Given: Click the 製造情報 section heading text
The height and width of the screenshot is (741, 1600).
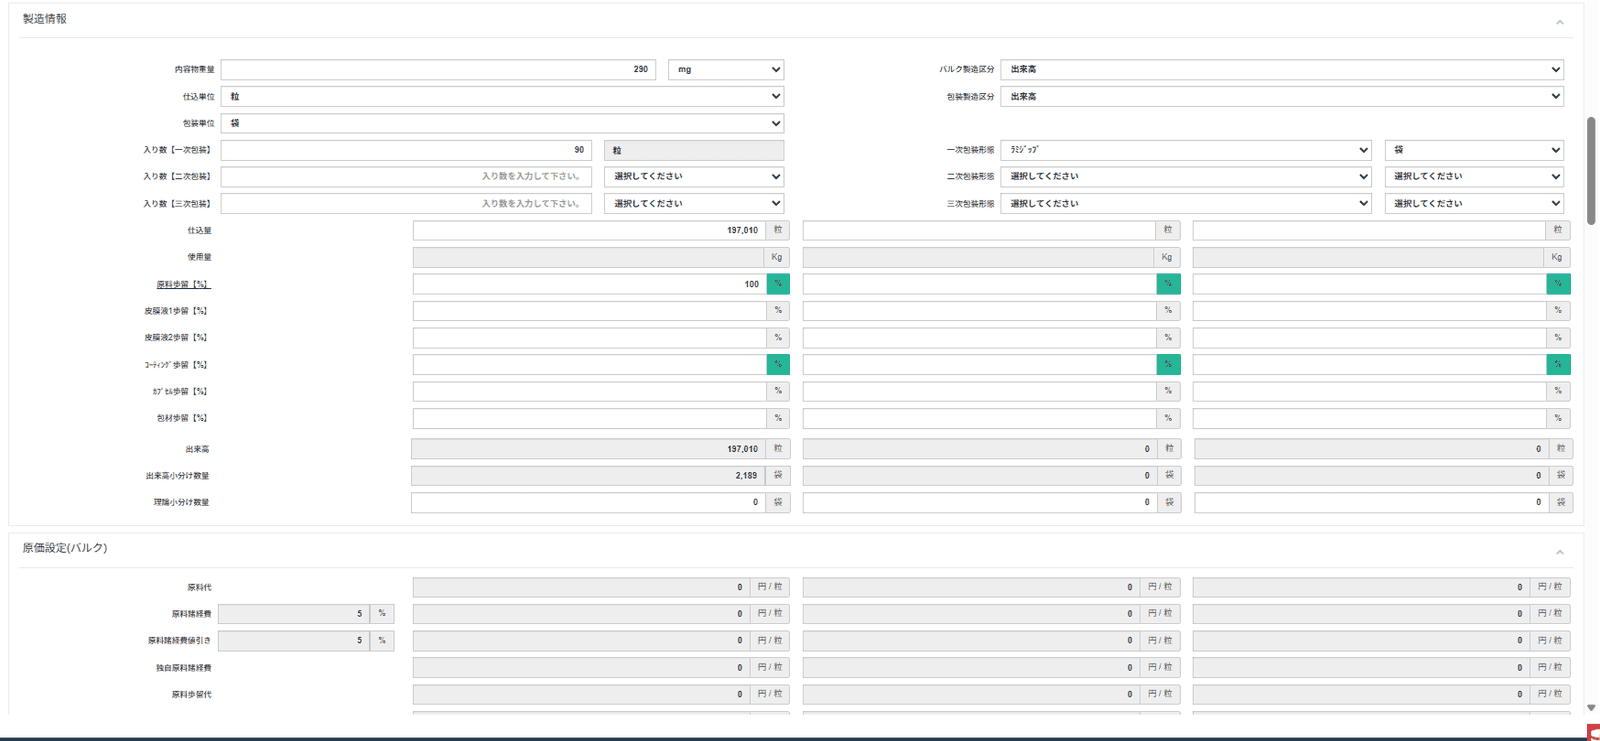Looking at the screenshot, I should 45,19.
